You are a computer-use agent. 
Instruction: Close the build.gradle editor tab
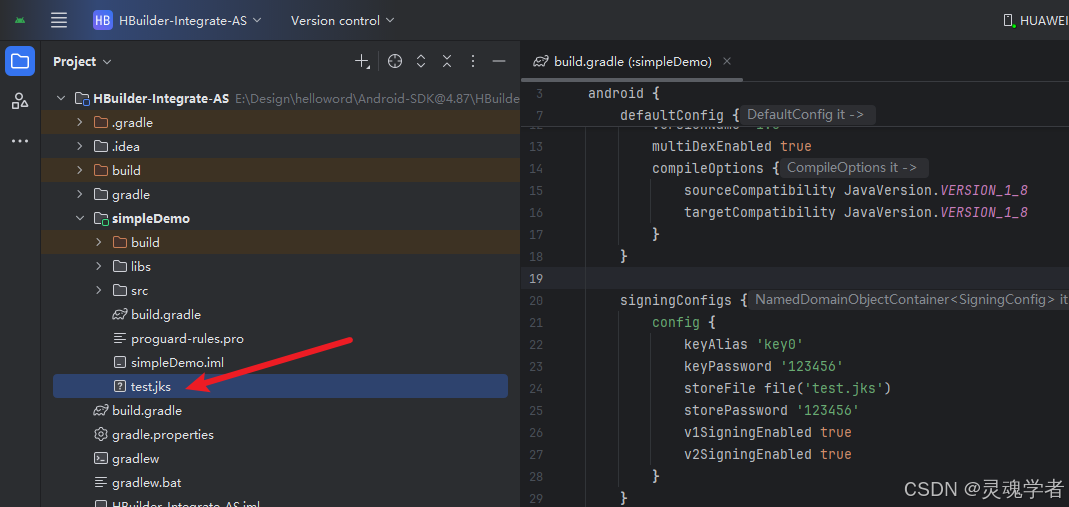point(727,61)
